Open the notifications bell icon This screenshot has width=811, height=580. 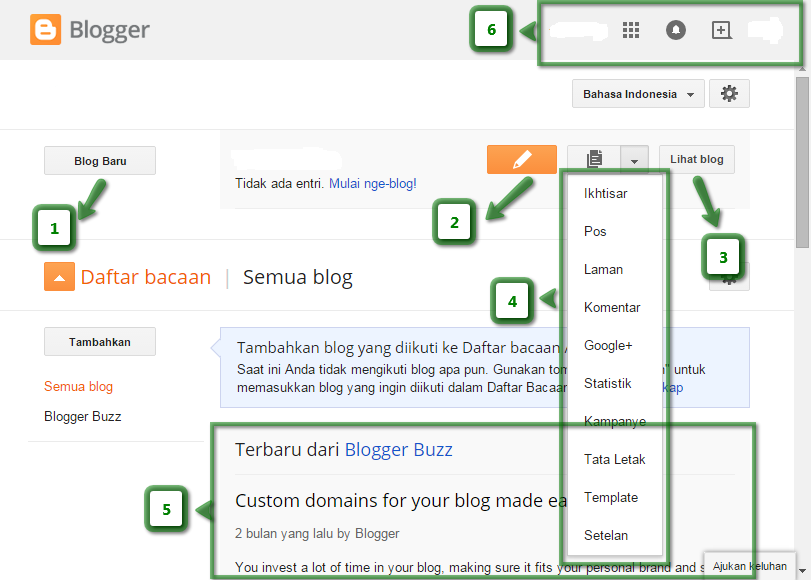tap(675, 30)
